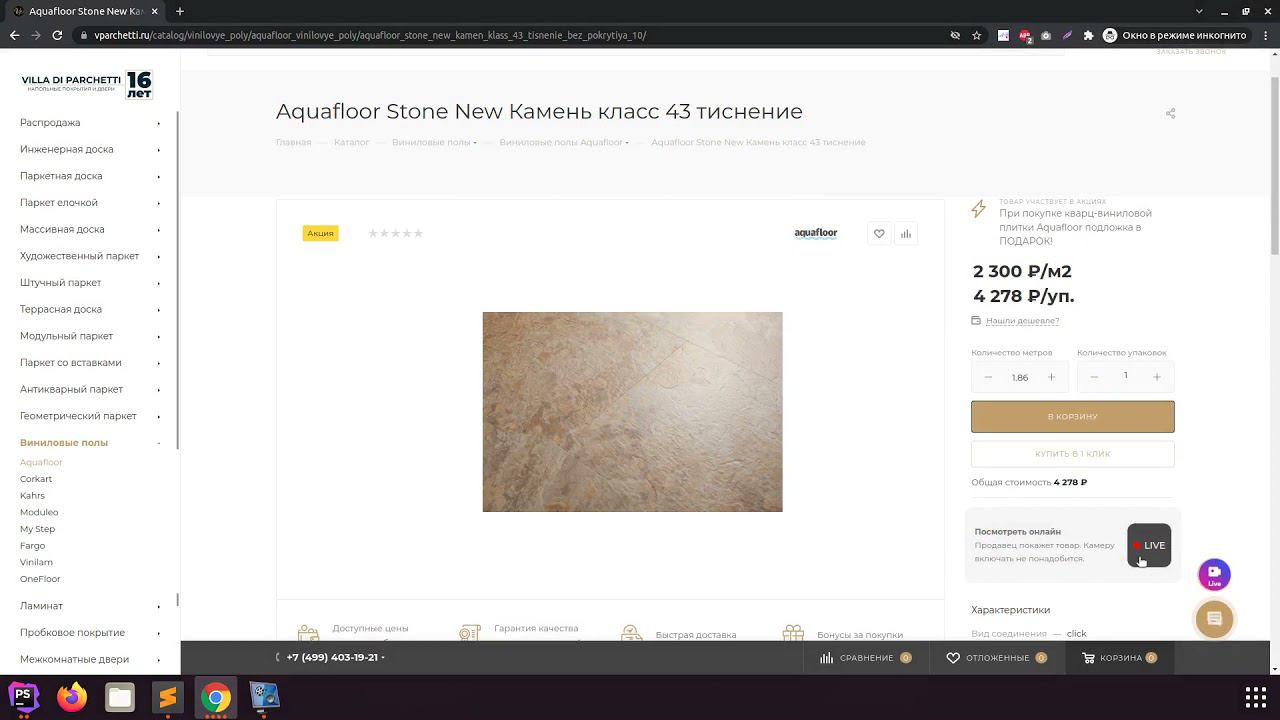Screen dimensions: 1280x720
Task: Select My Step under vinyl floors
Action: coord(37,529)
